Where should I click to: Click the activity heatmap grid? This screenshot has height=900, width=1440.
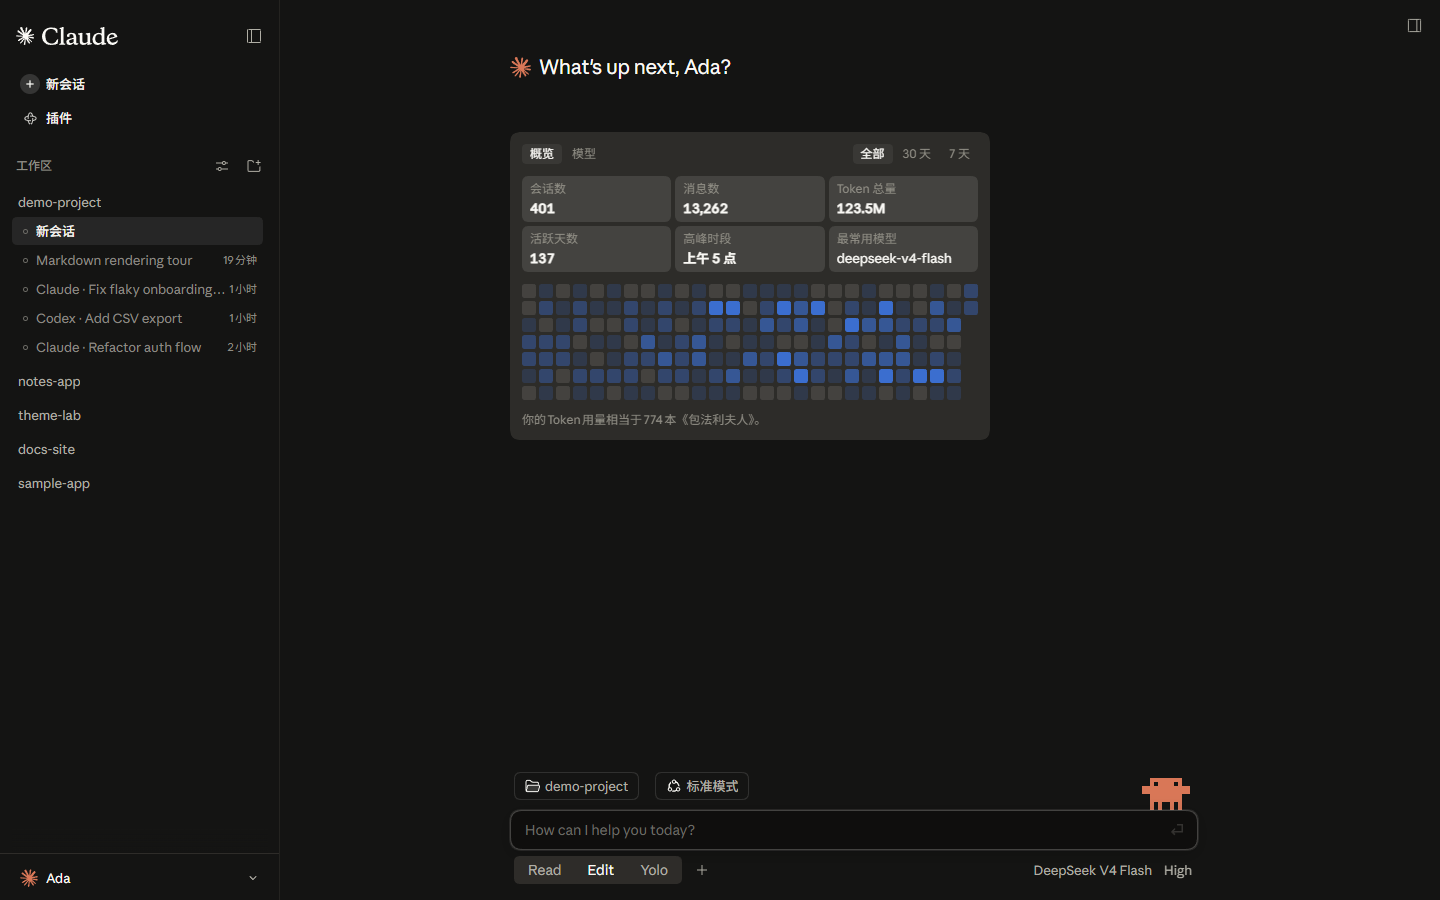tap(750, 342)
